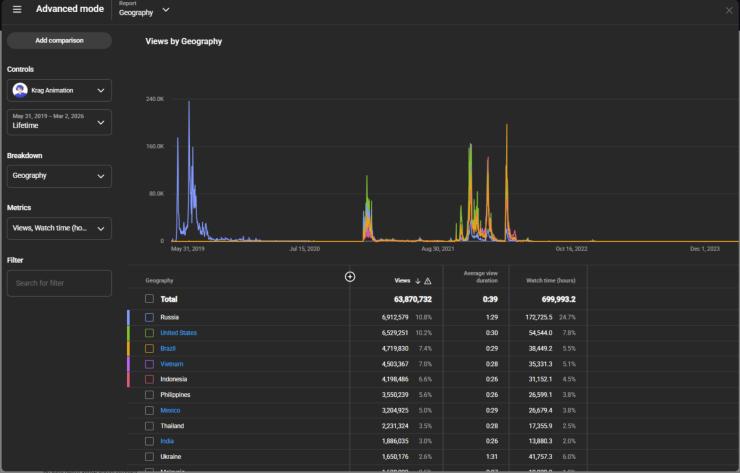Click the sort arrow on Views column
This screenshot has width=740, height=473.
[418, 281]
